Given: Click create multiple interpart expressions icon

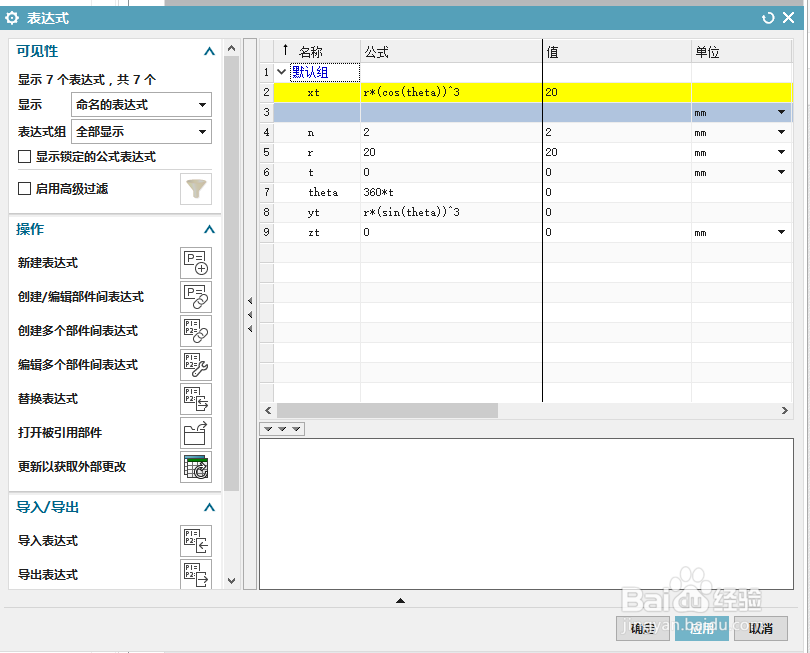Looking at the screenshot, I should click(196, 331).
